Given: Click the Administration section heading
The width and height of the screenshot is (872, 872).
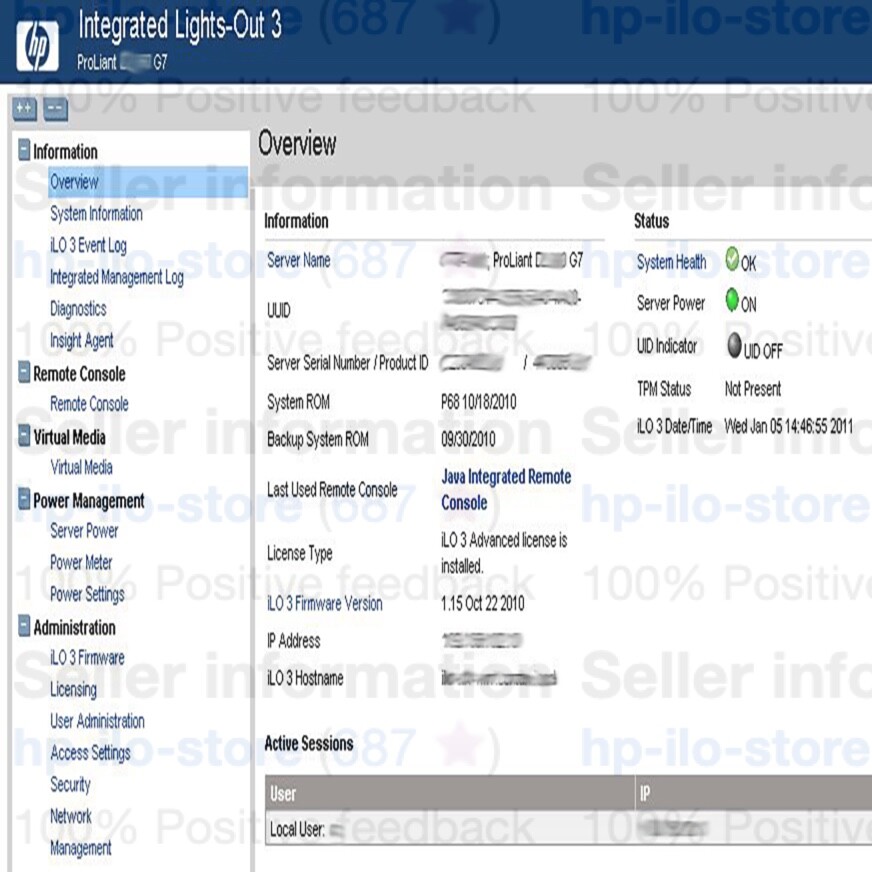Looking at the screenshot, I should [x=75, y=627].
